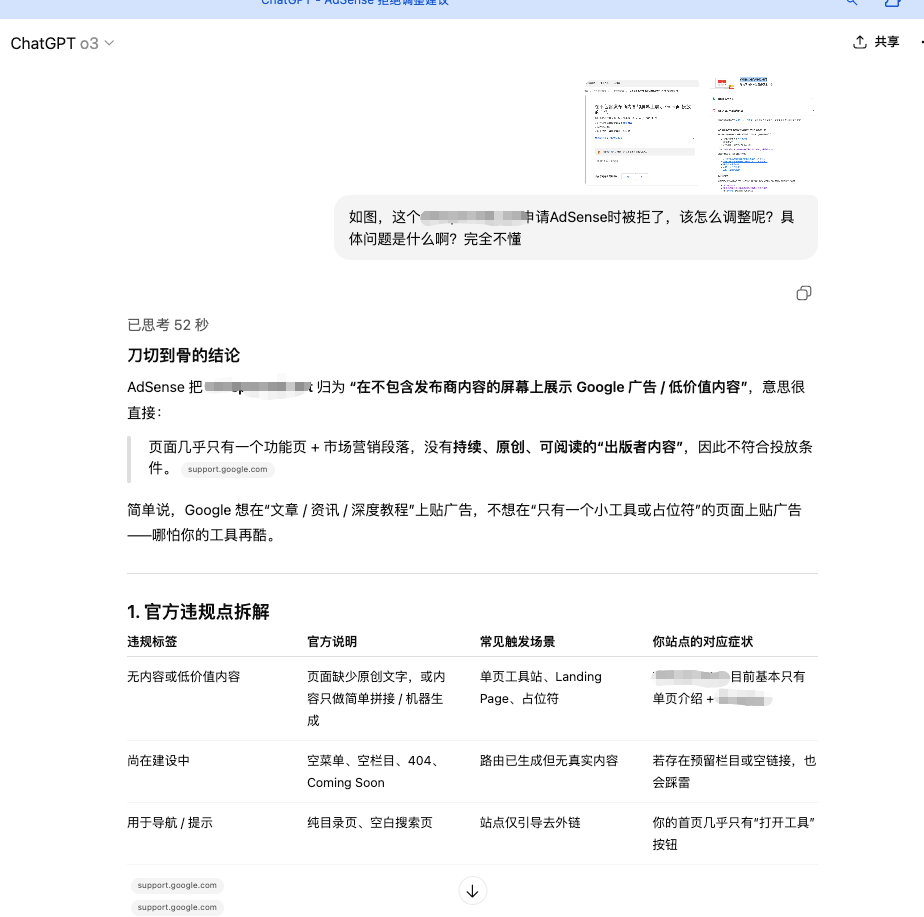Click the 违规标签 column header
The image size is (924, 917).
152,642
